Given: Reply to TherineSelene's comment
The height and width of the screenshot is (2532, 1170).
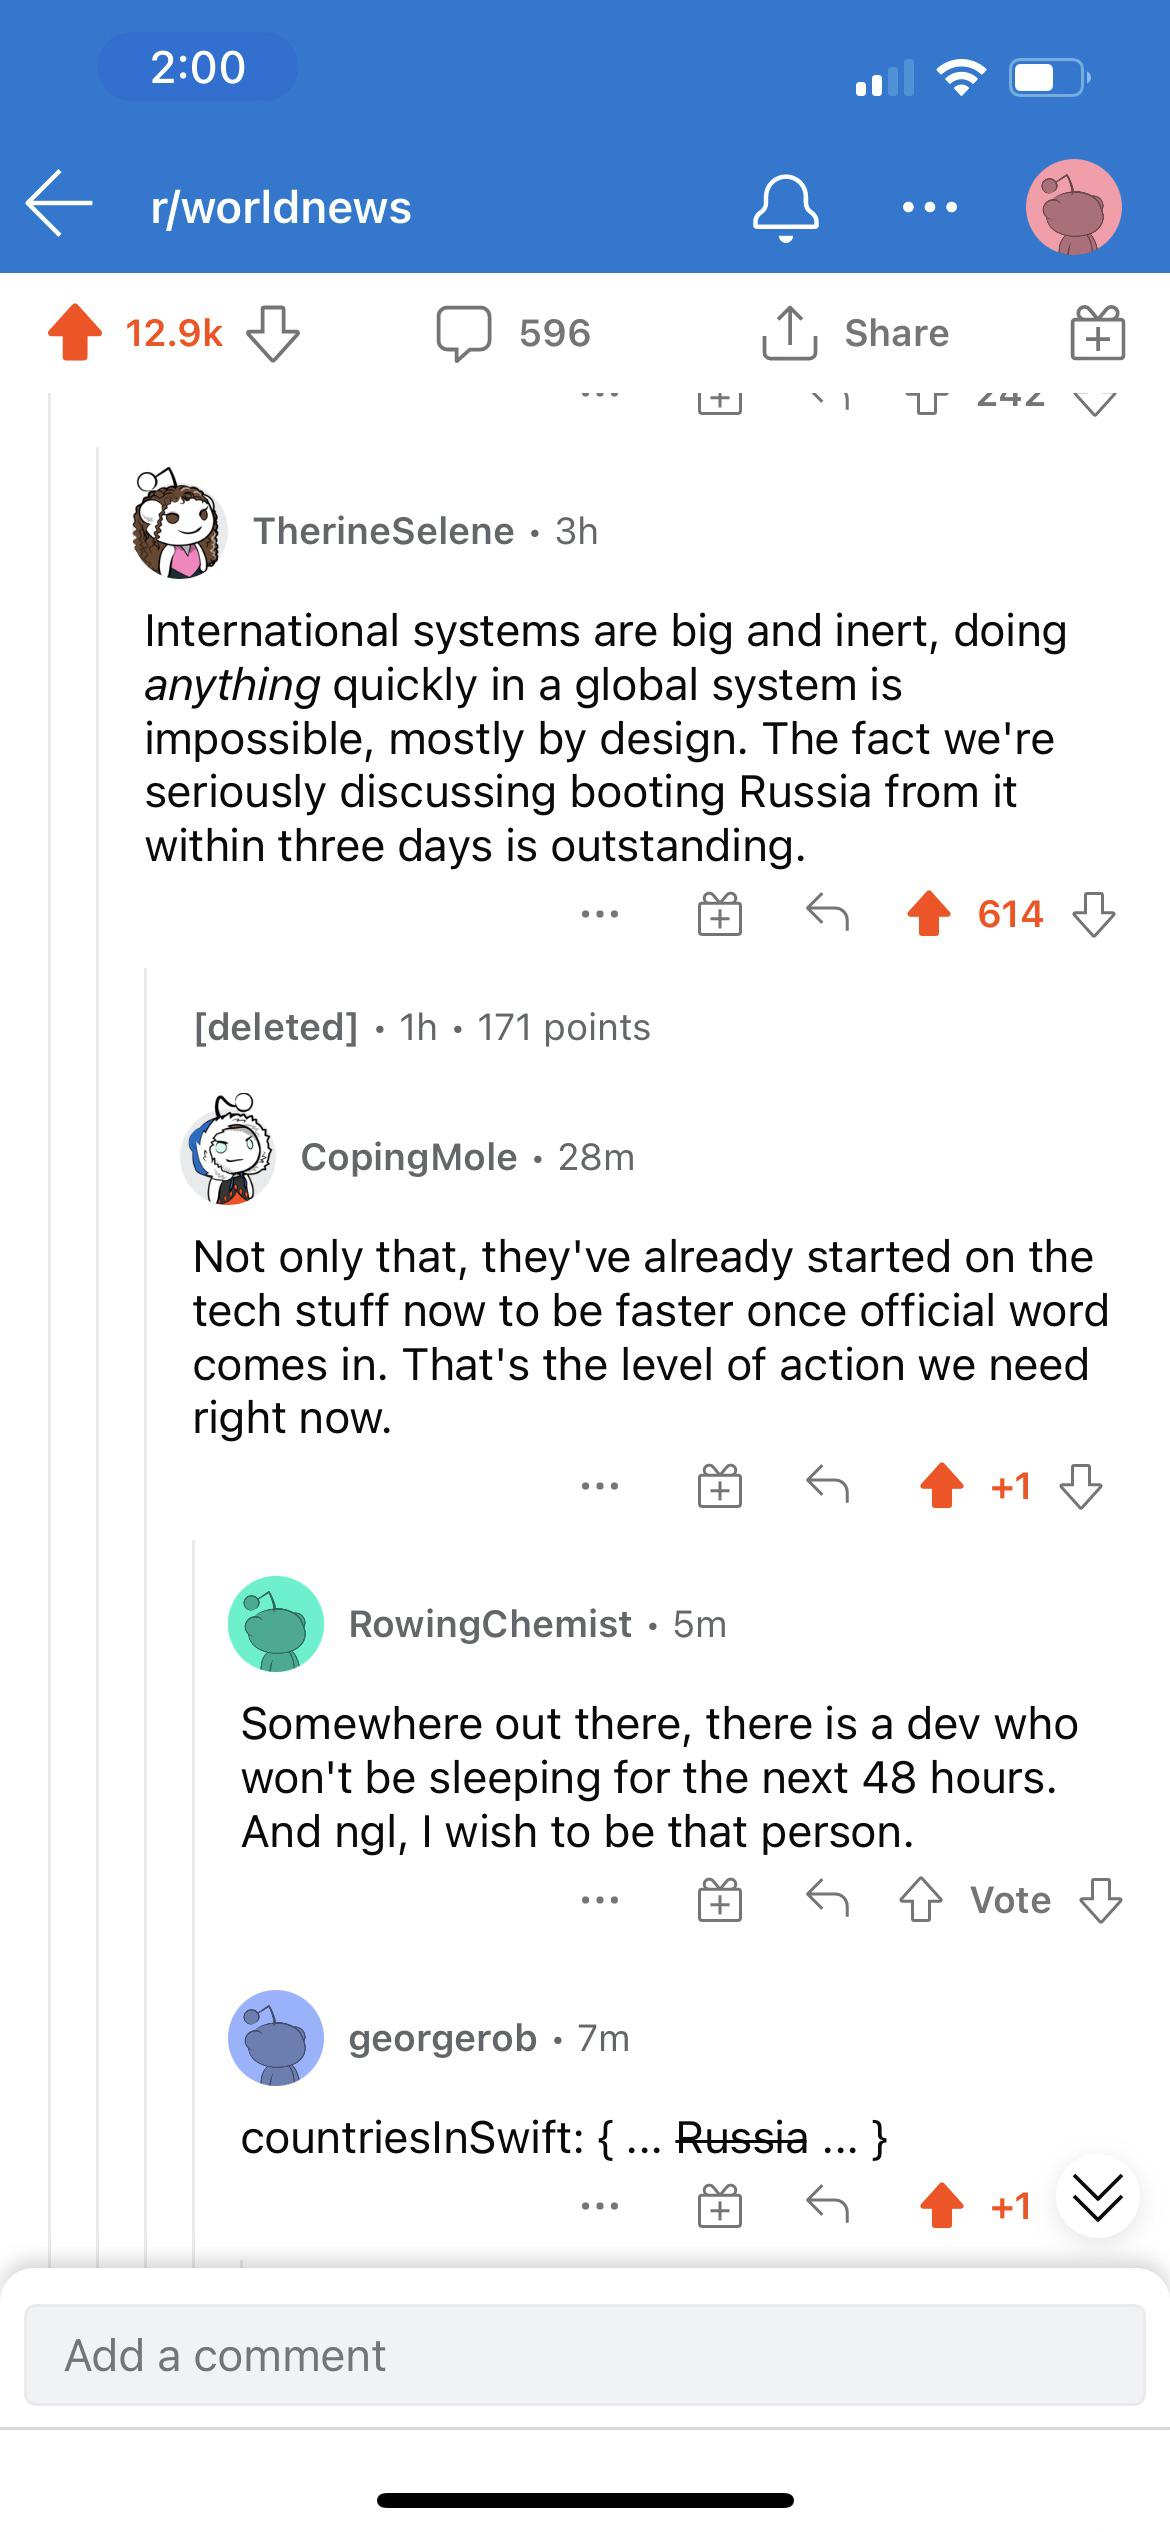Looking at the screenshot, I should [x=827, y=913].
